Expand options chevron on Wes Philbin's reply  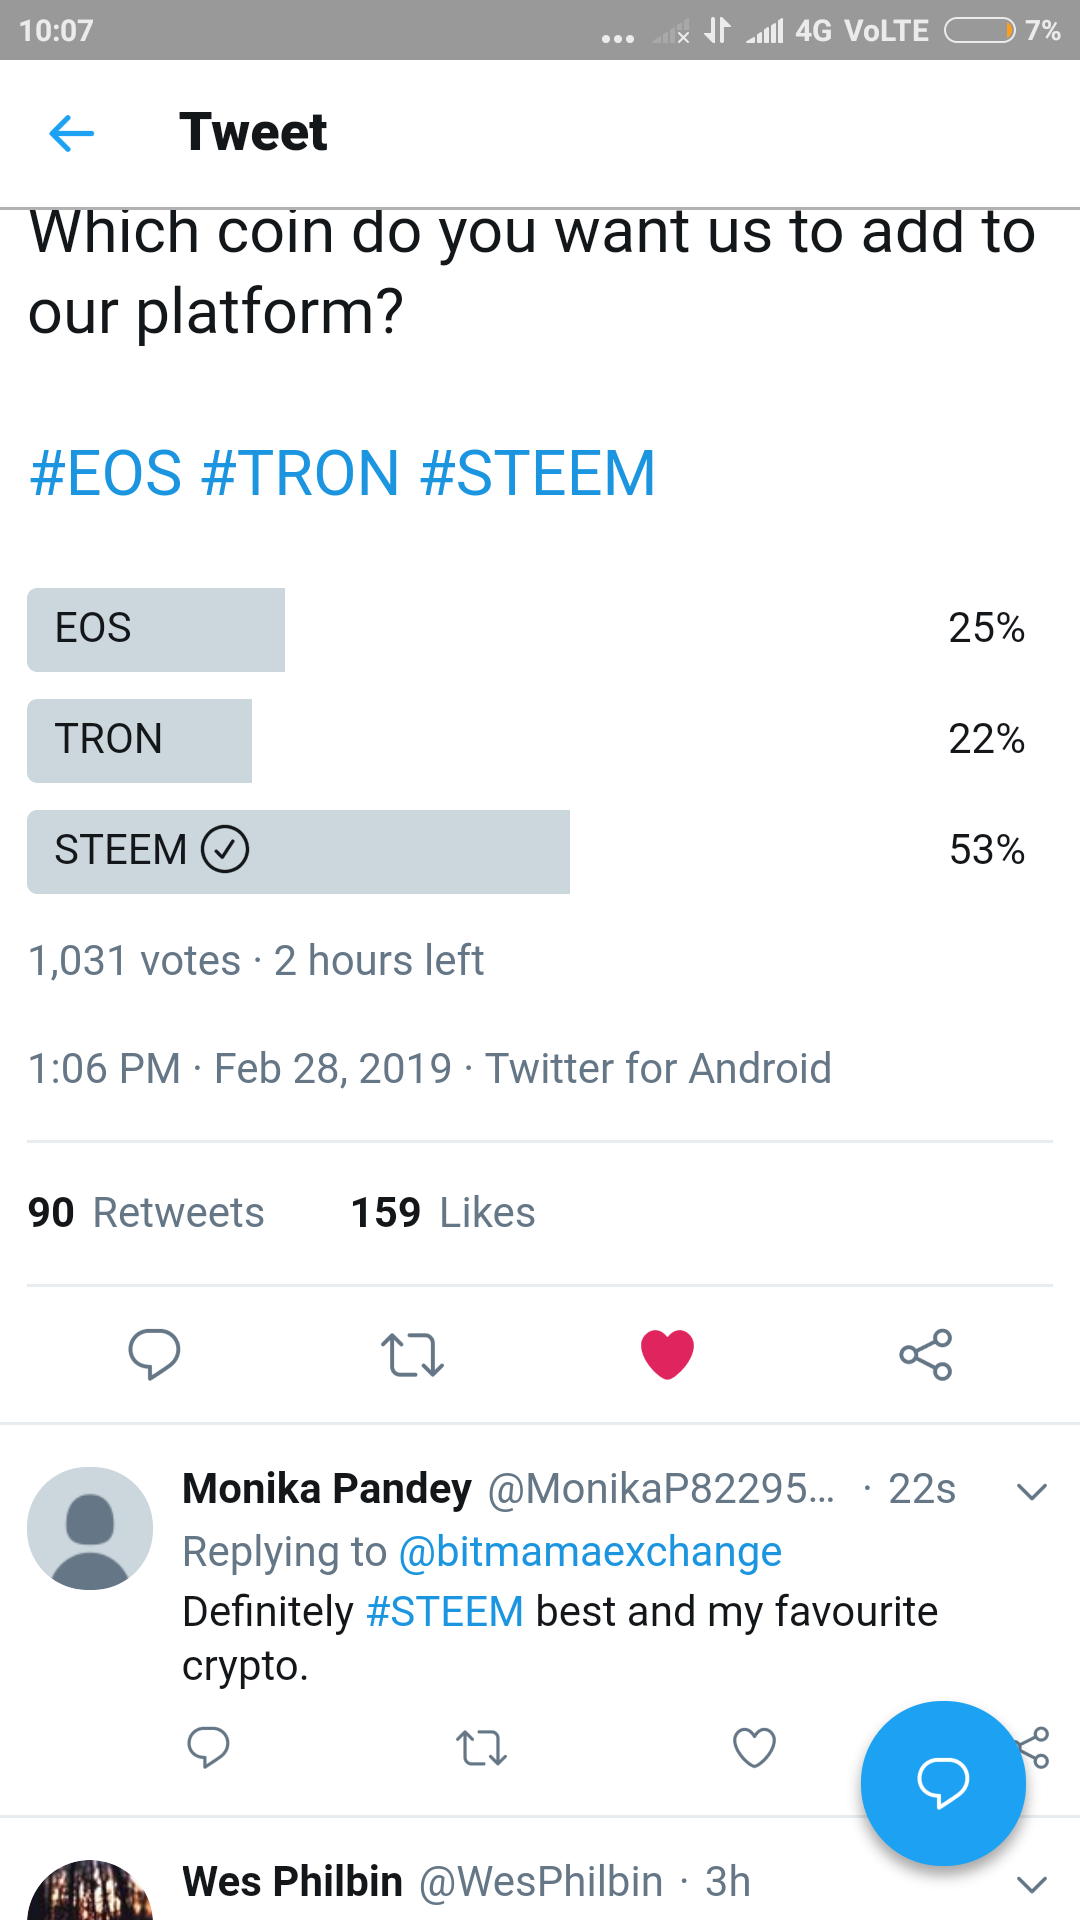(x=1031, y=1884)
